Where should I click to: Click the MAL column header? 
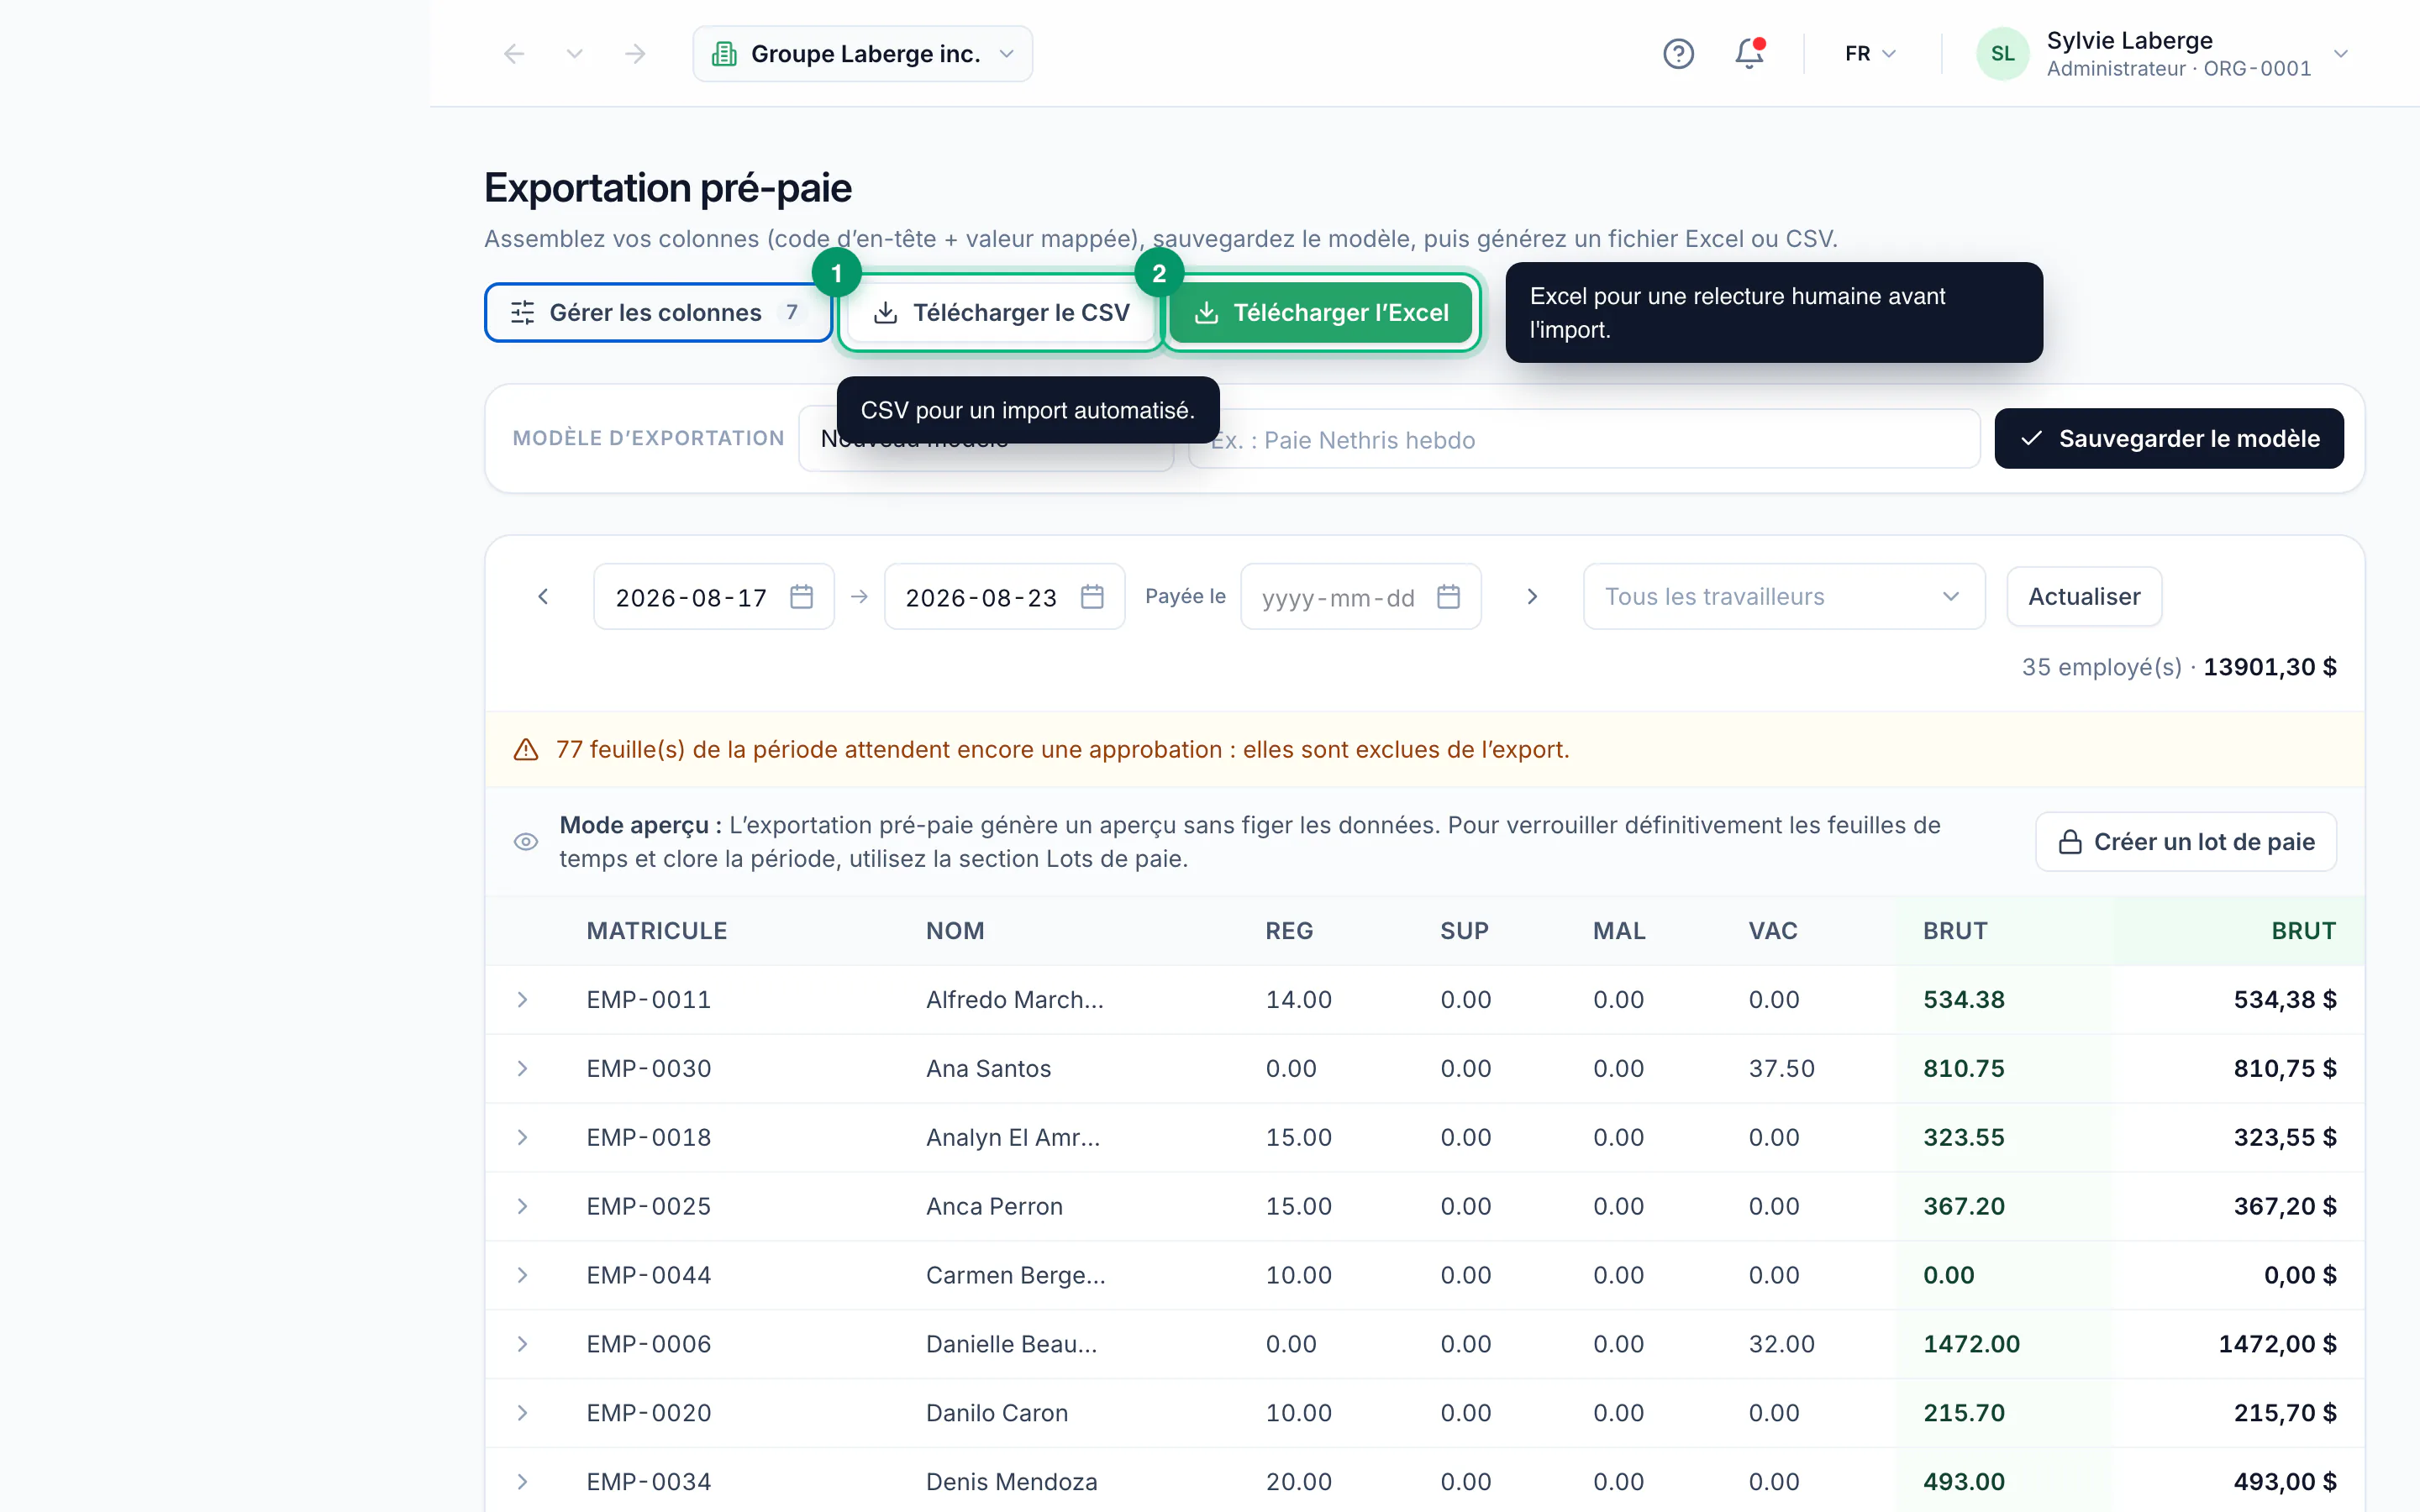pos(1619,931)
